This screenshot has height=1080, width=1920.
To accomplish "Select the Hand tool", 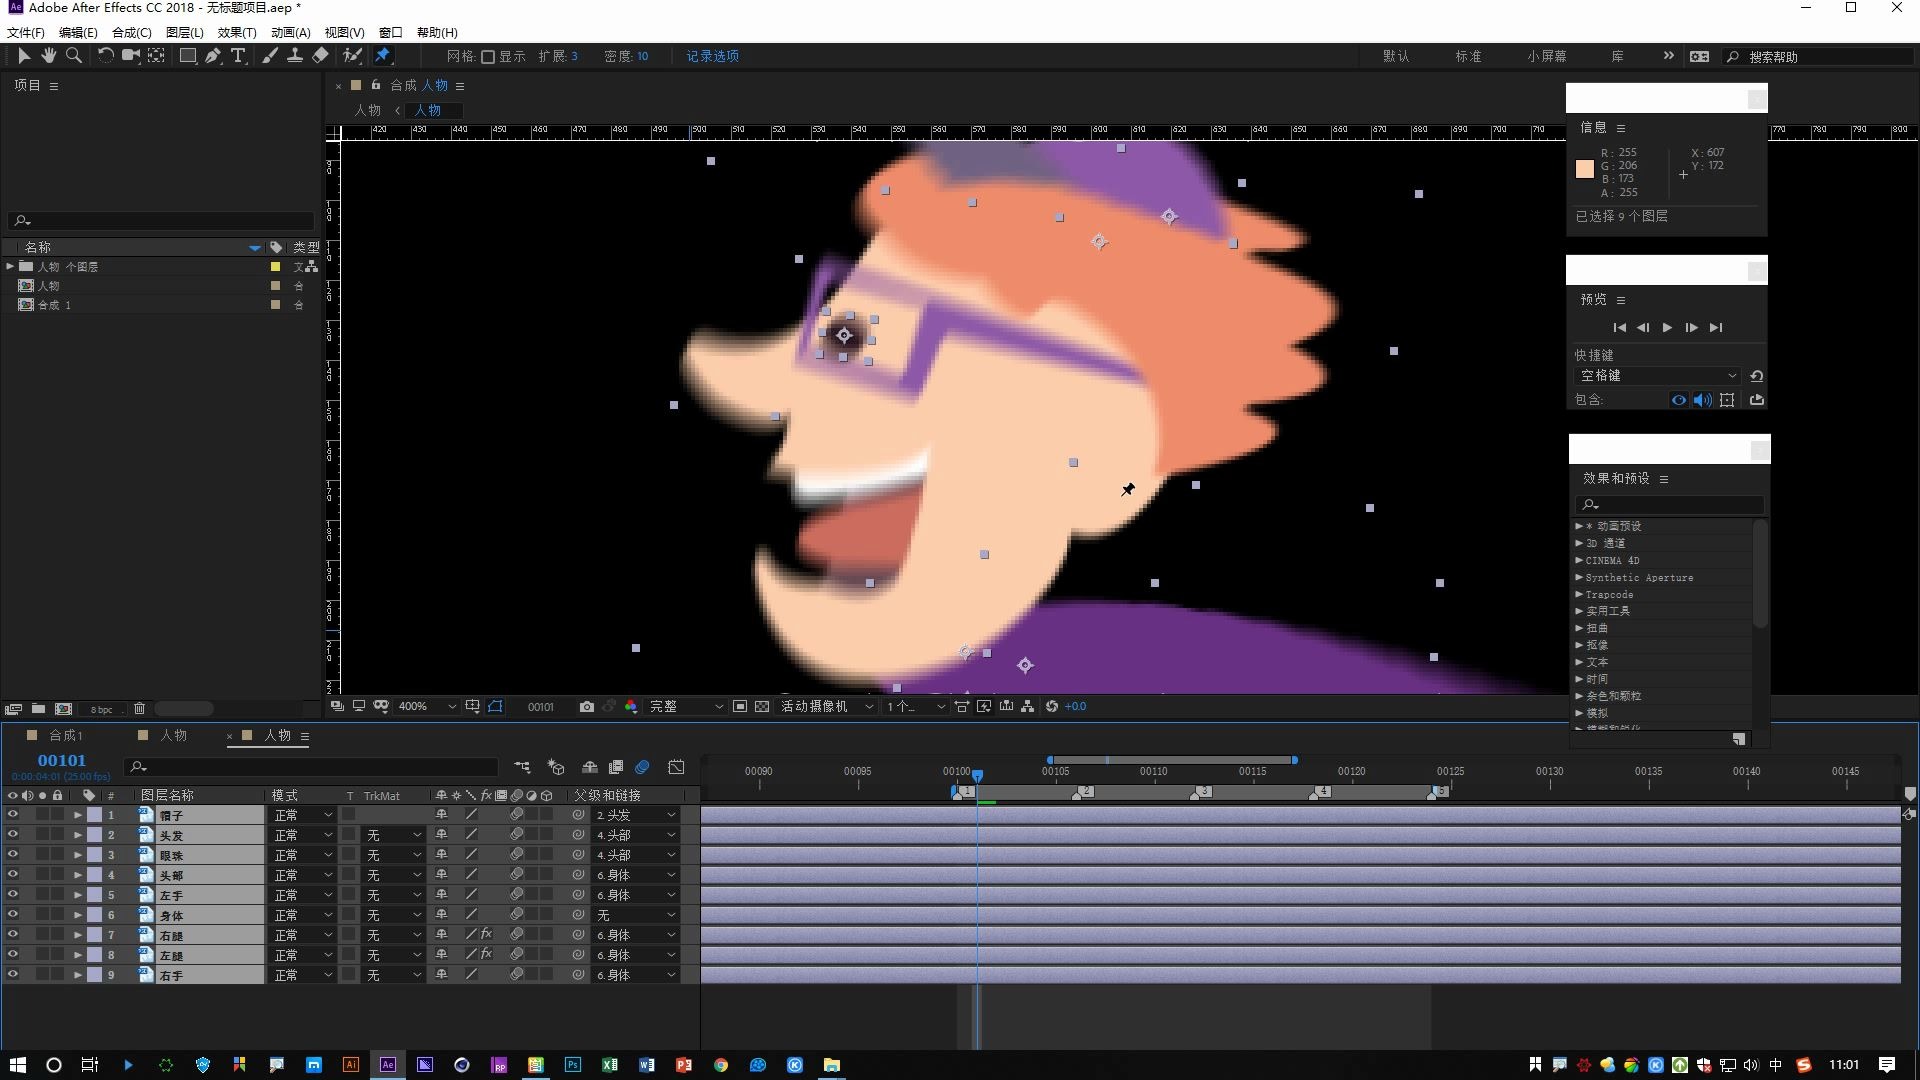I will coord(48,56).
